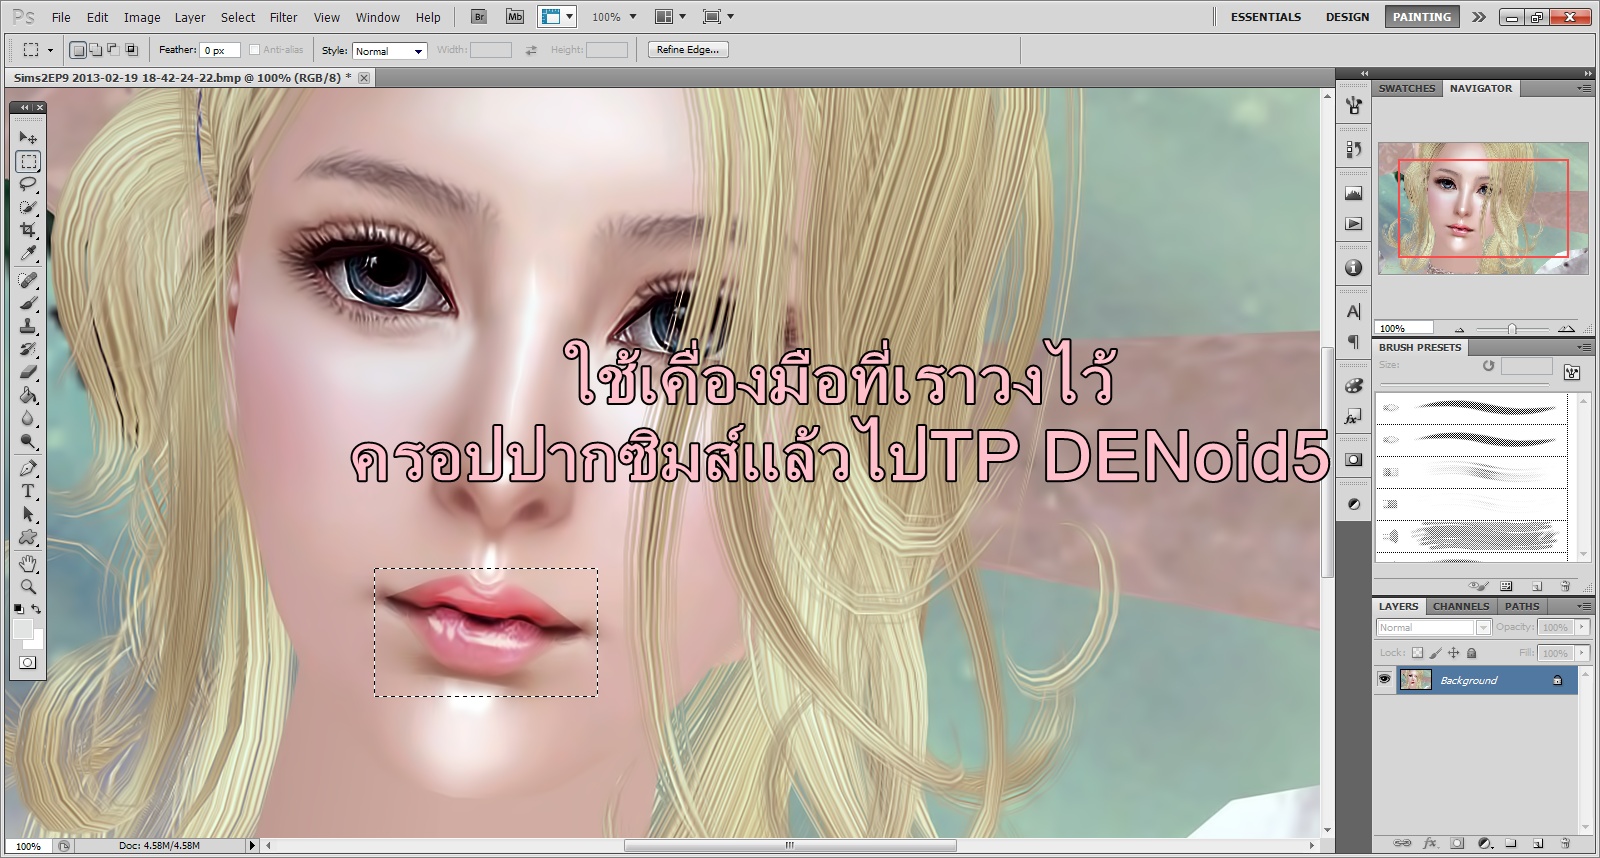
Task: Delete layer using the Layers panel trash icon
Action: click(1565, 843)
